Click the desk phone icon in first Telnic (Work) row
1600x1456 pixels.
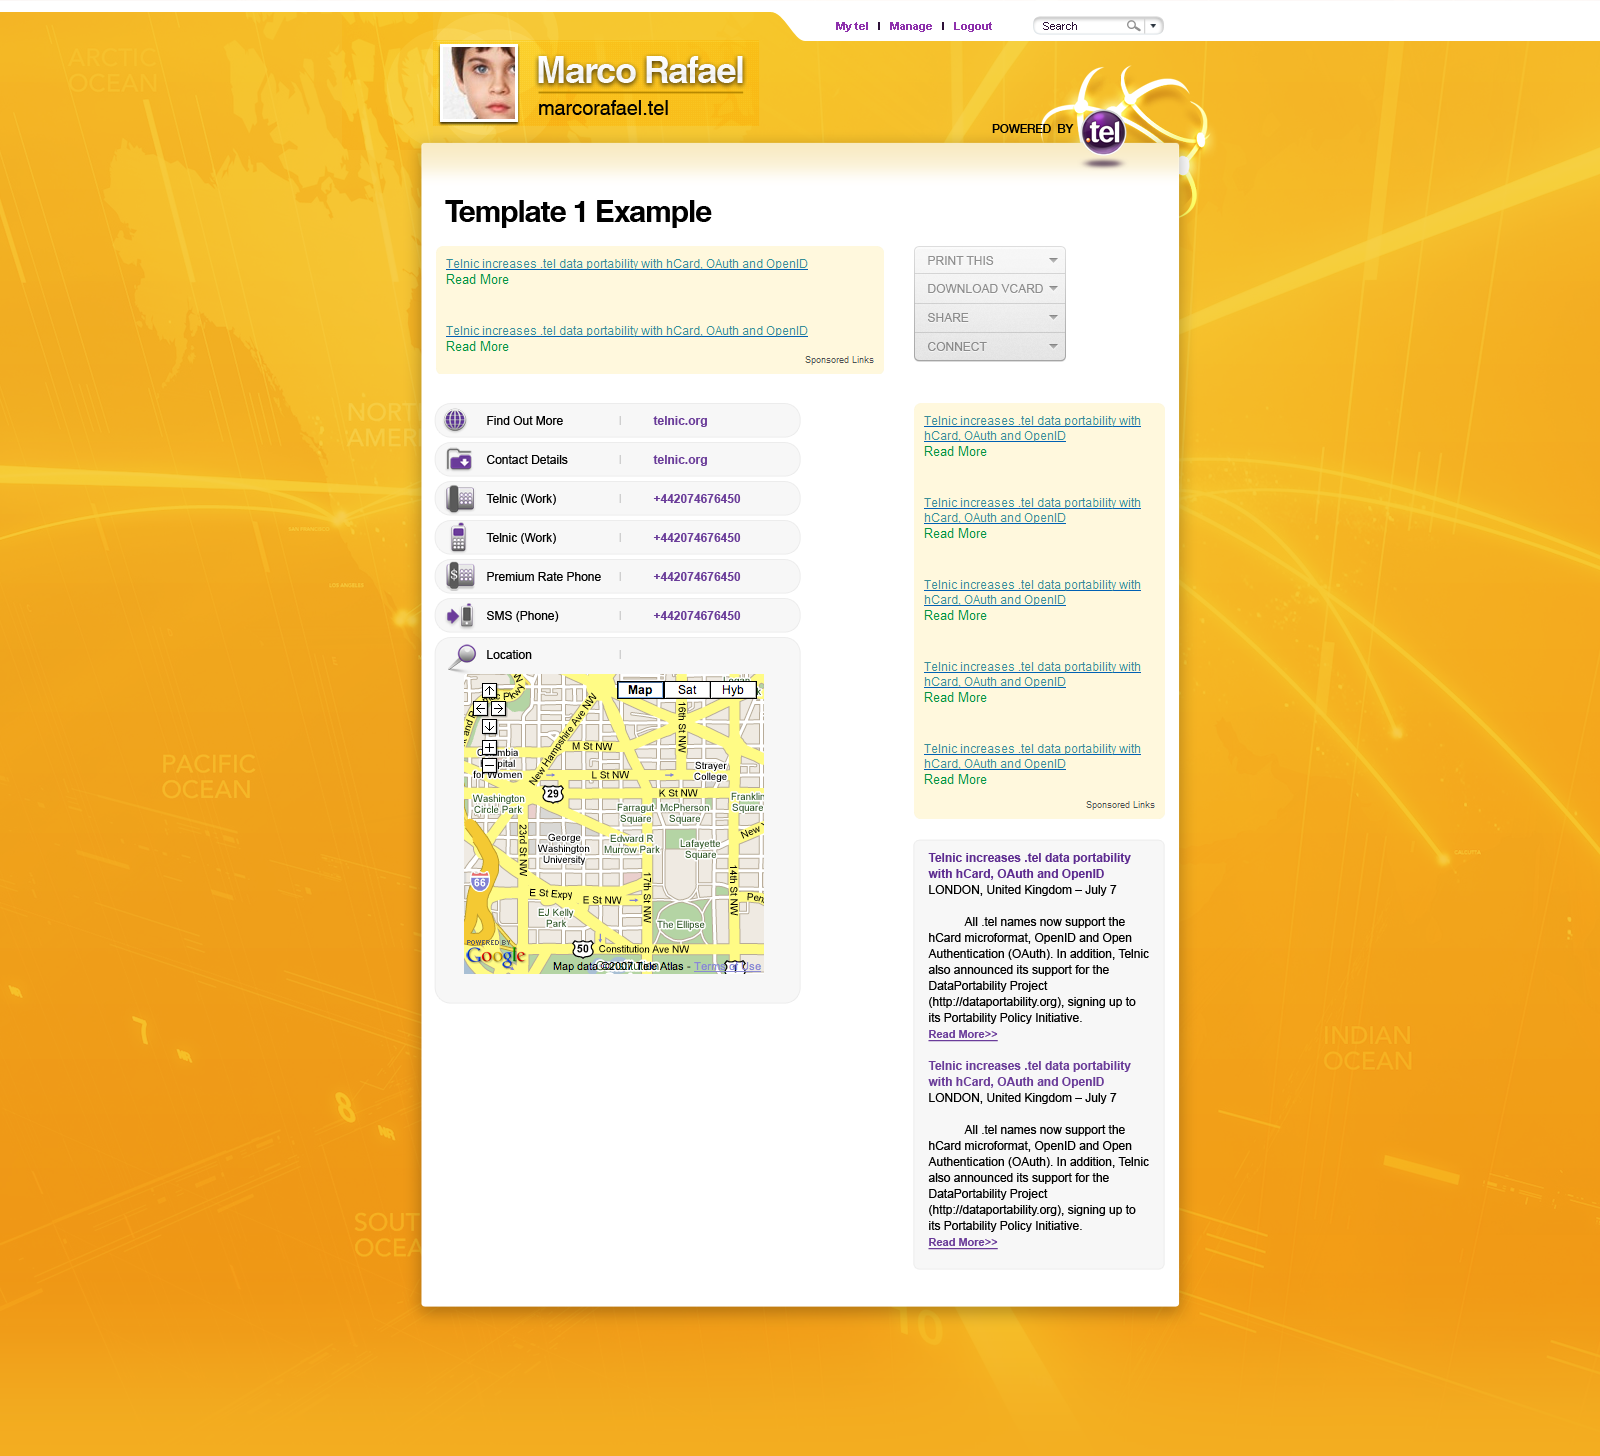pyautogui.click(x=460, y=498)
